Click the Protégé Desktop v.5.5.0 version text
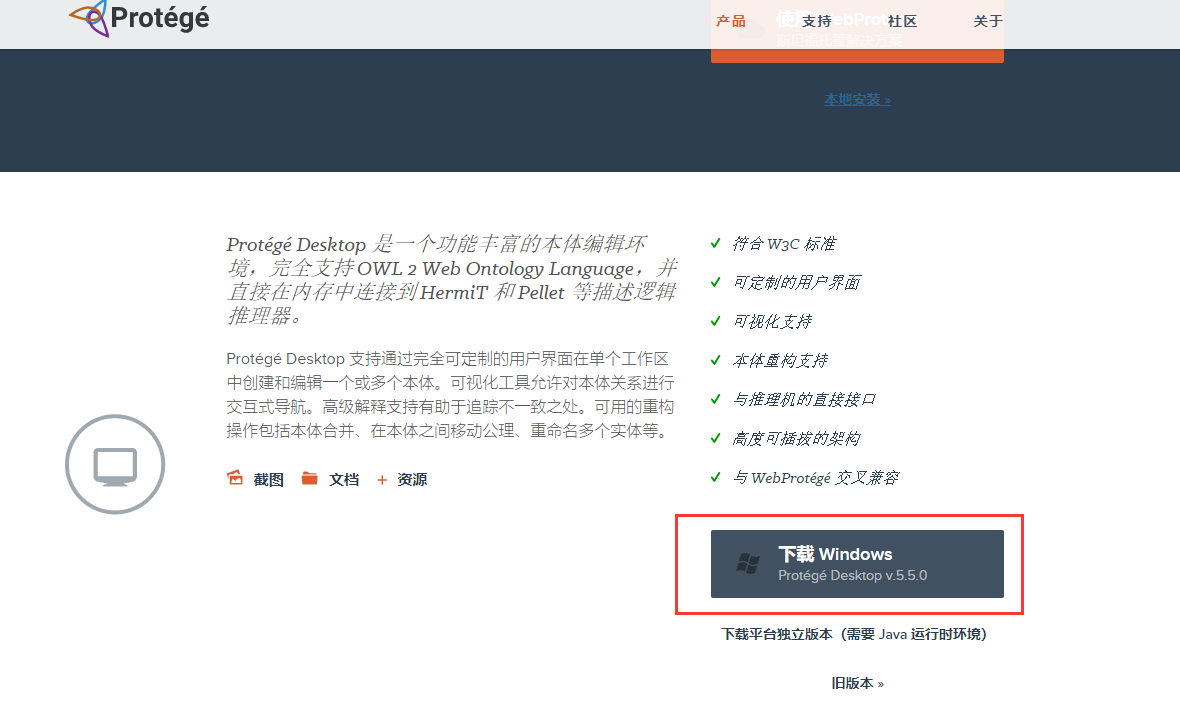This screenshot has height=718, width=1180. pos(853,576)
